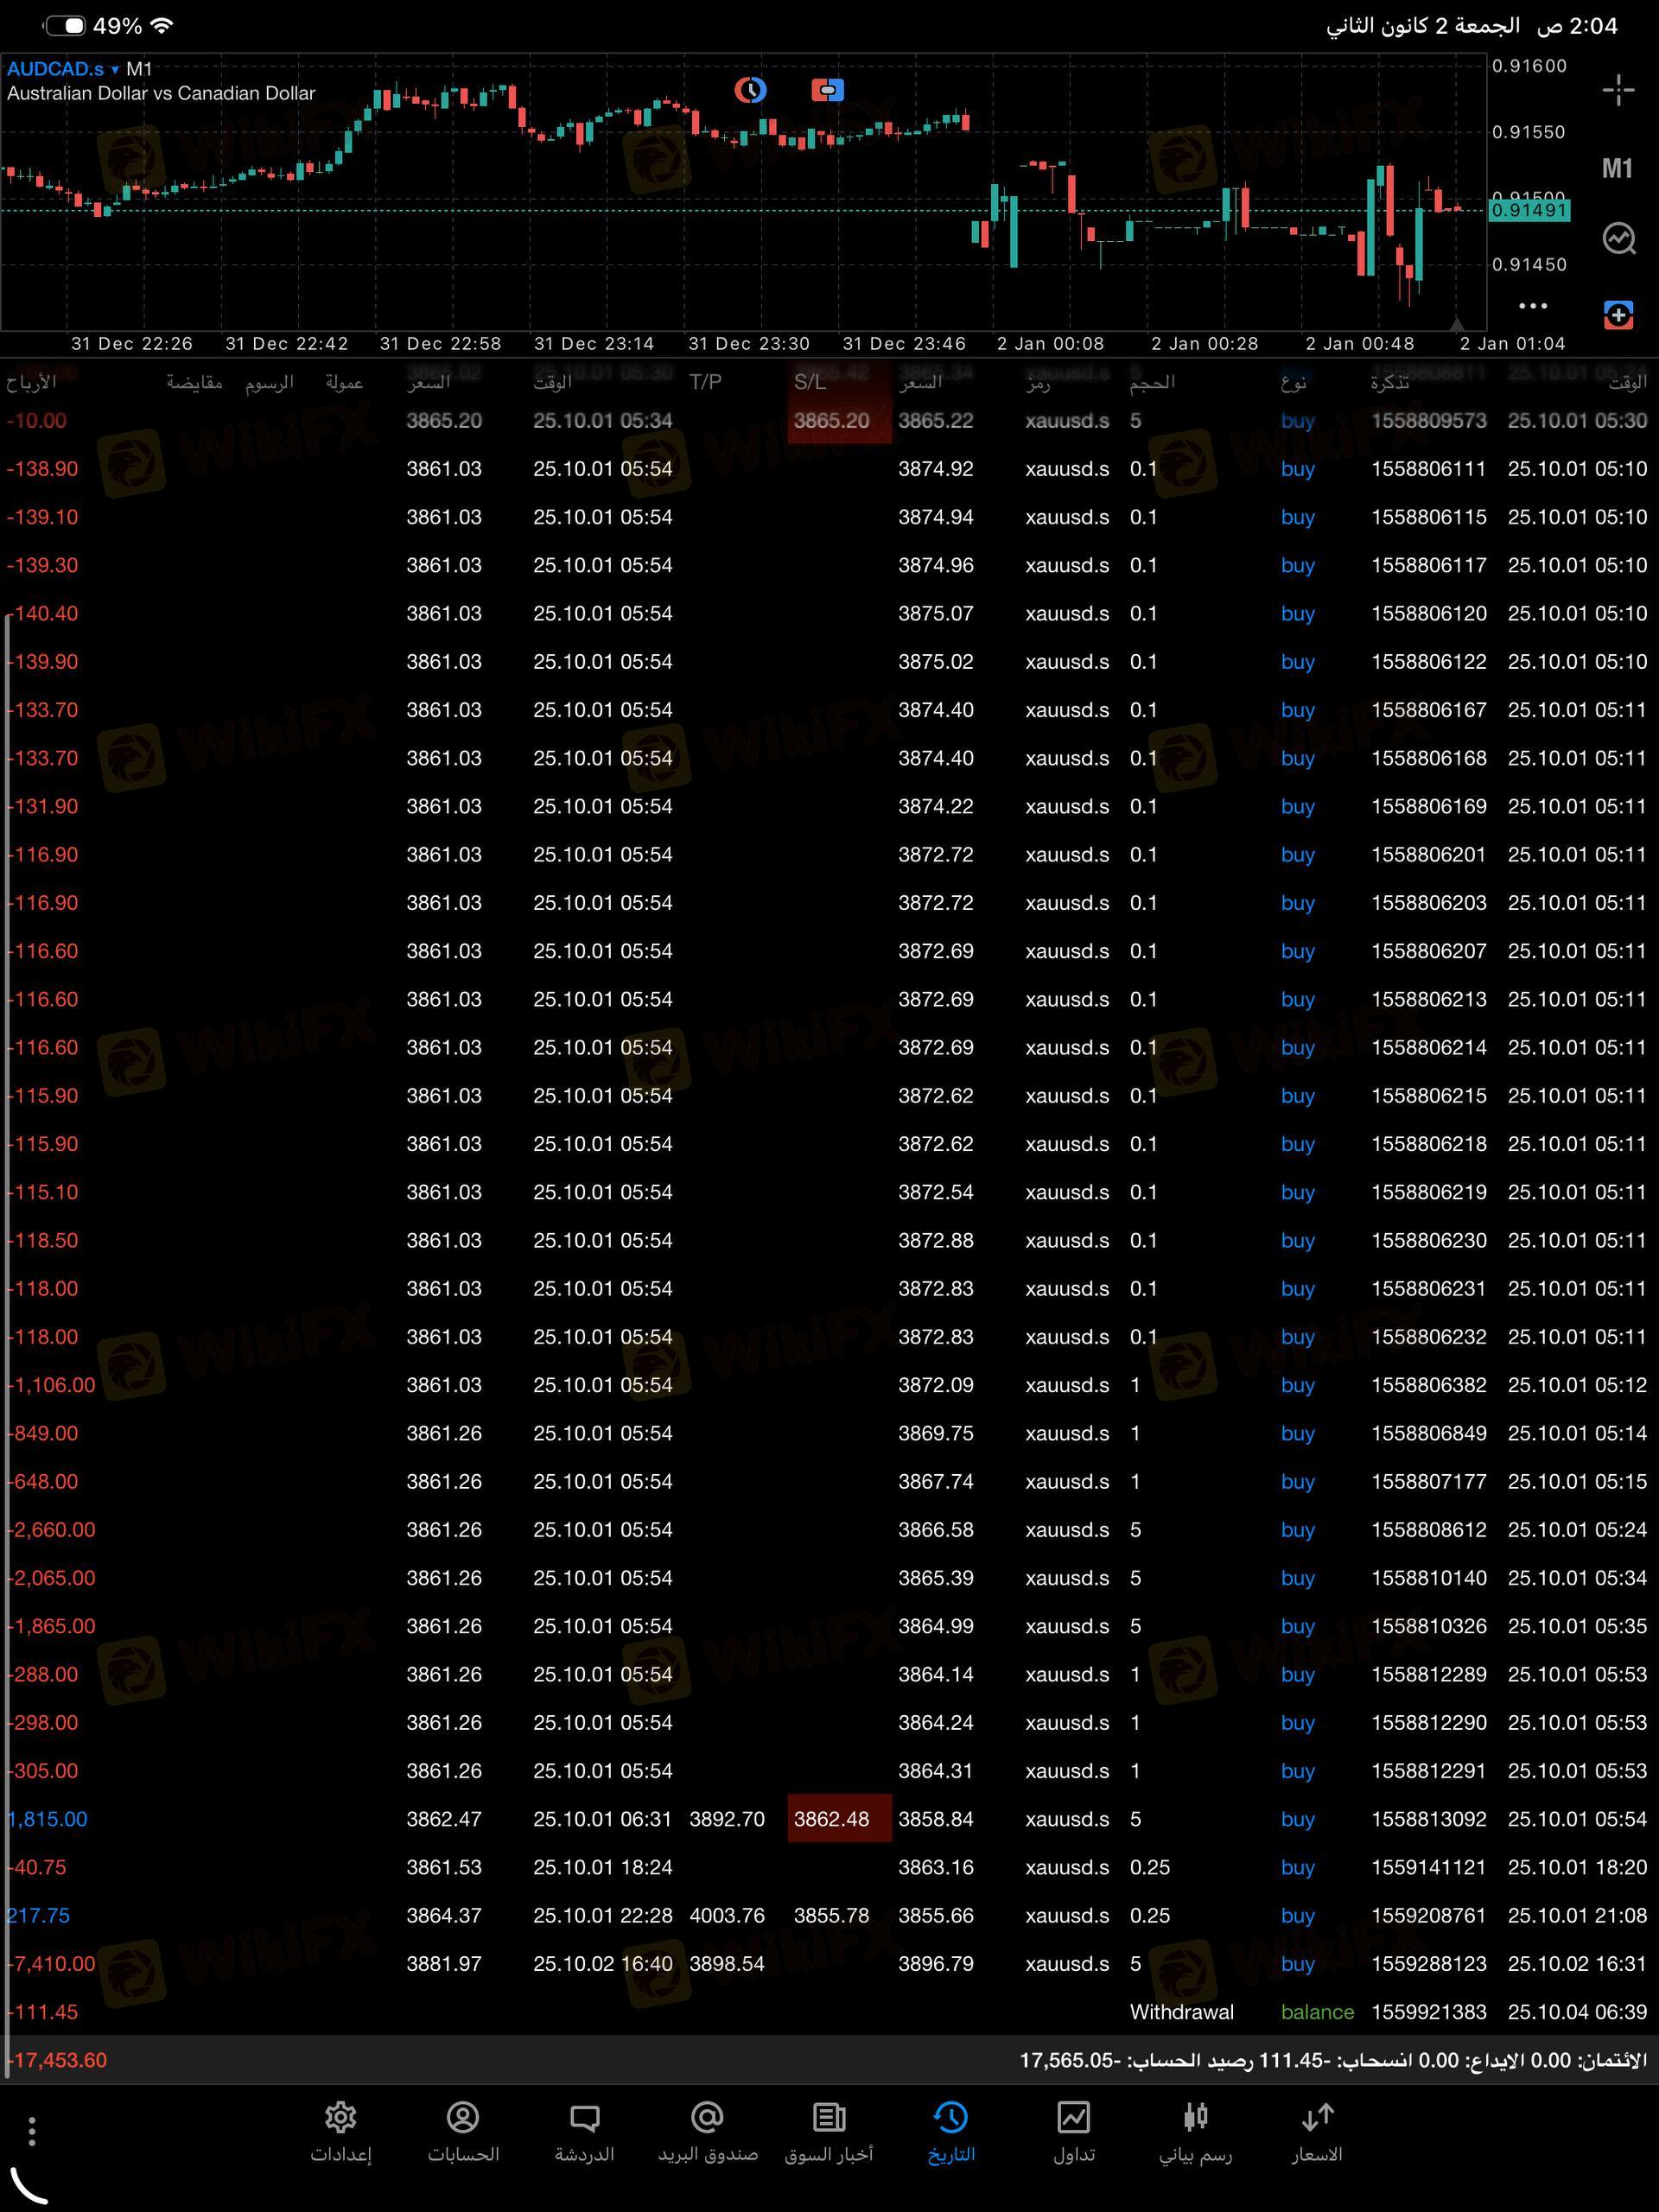Tap the crosshair tool icon

1618,90
